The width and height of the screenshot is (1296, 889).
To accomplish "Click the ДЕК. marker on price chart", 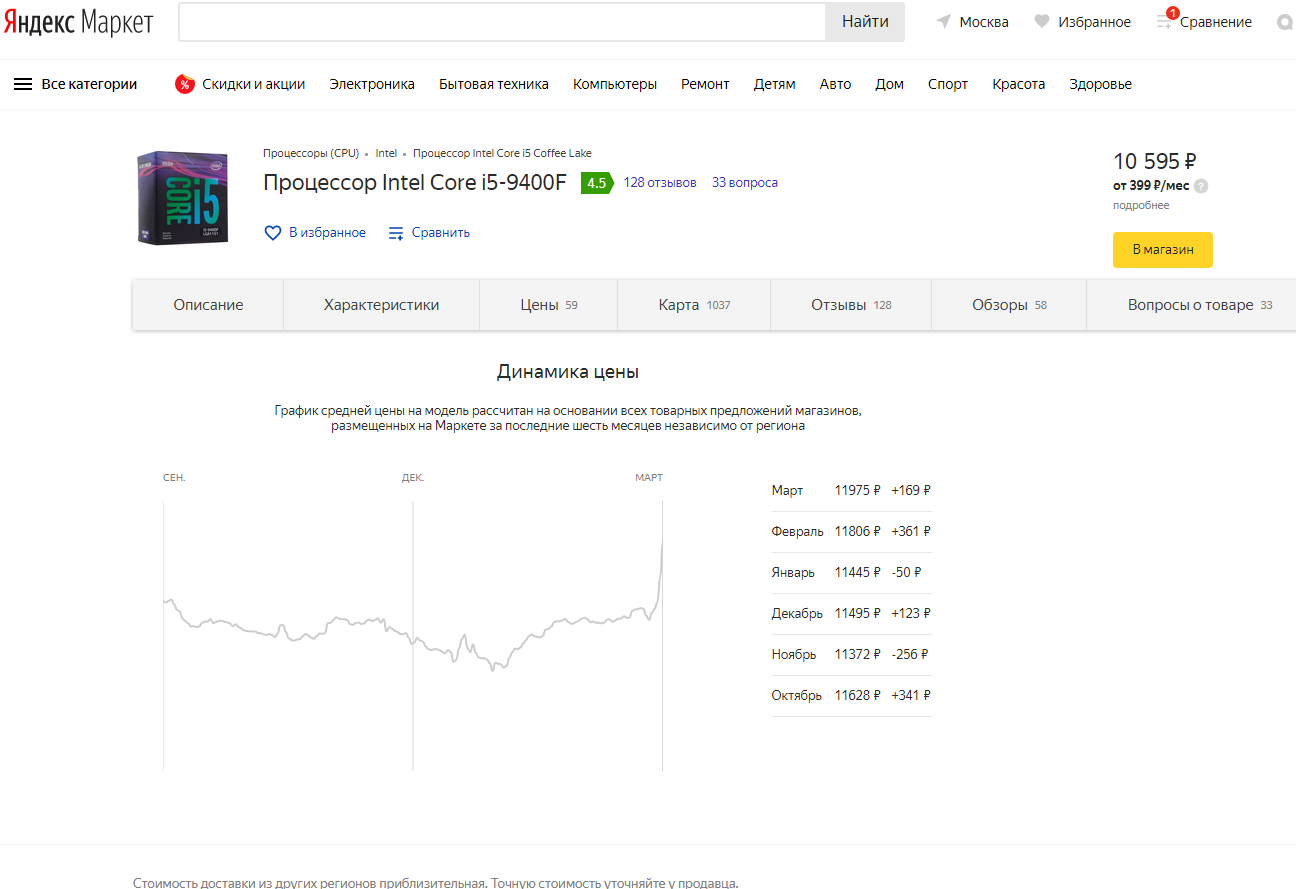I will (x=413, y=478).
